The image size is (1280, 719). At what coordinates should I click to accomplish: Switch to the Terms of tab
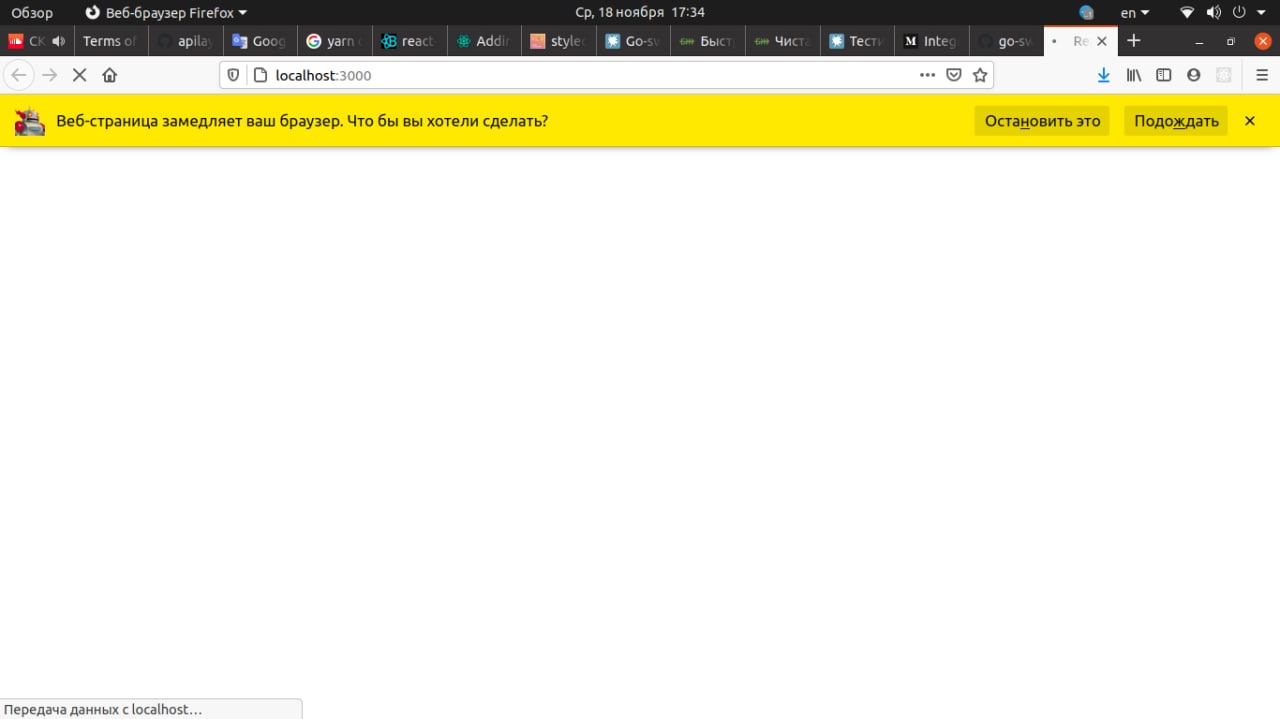click(111, 41)
